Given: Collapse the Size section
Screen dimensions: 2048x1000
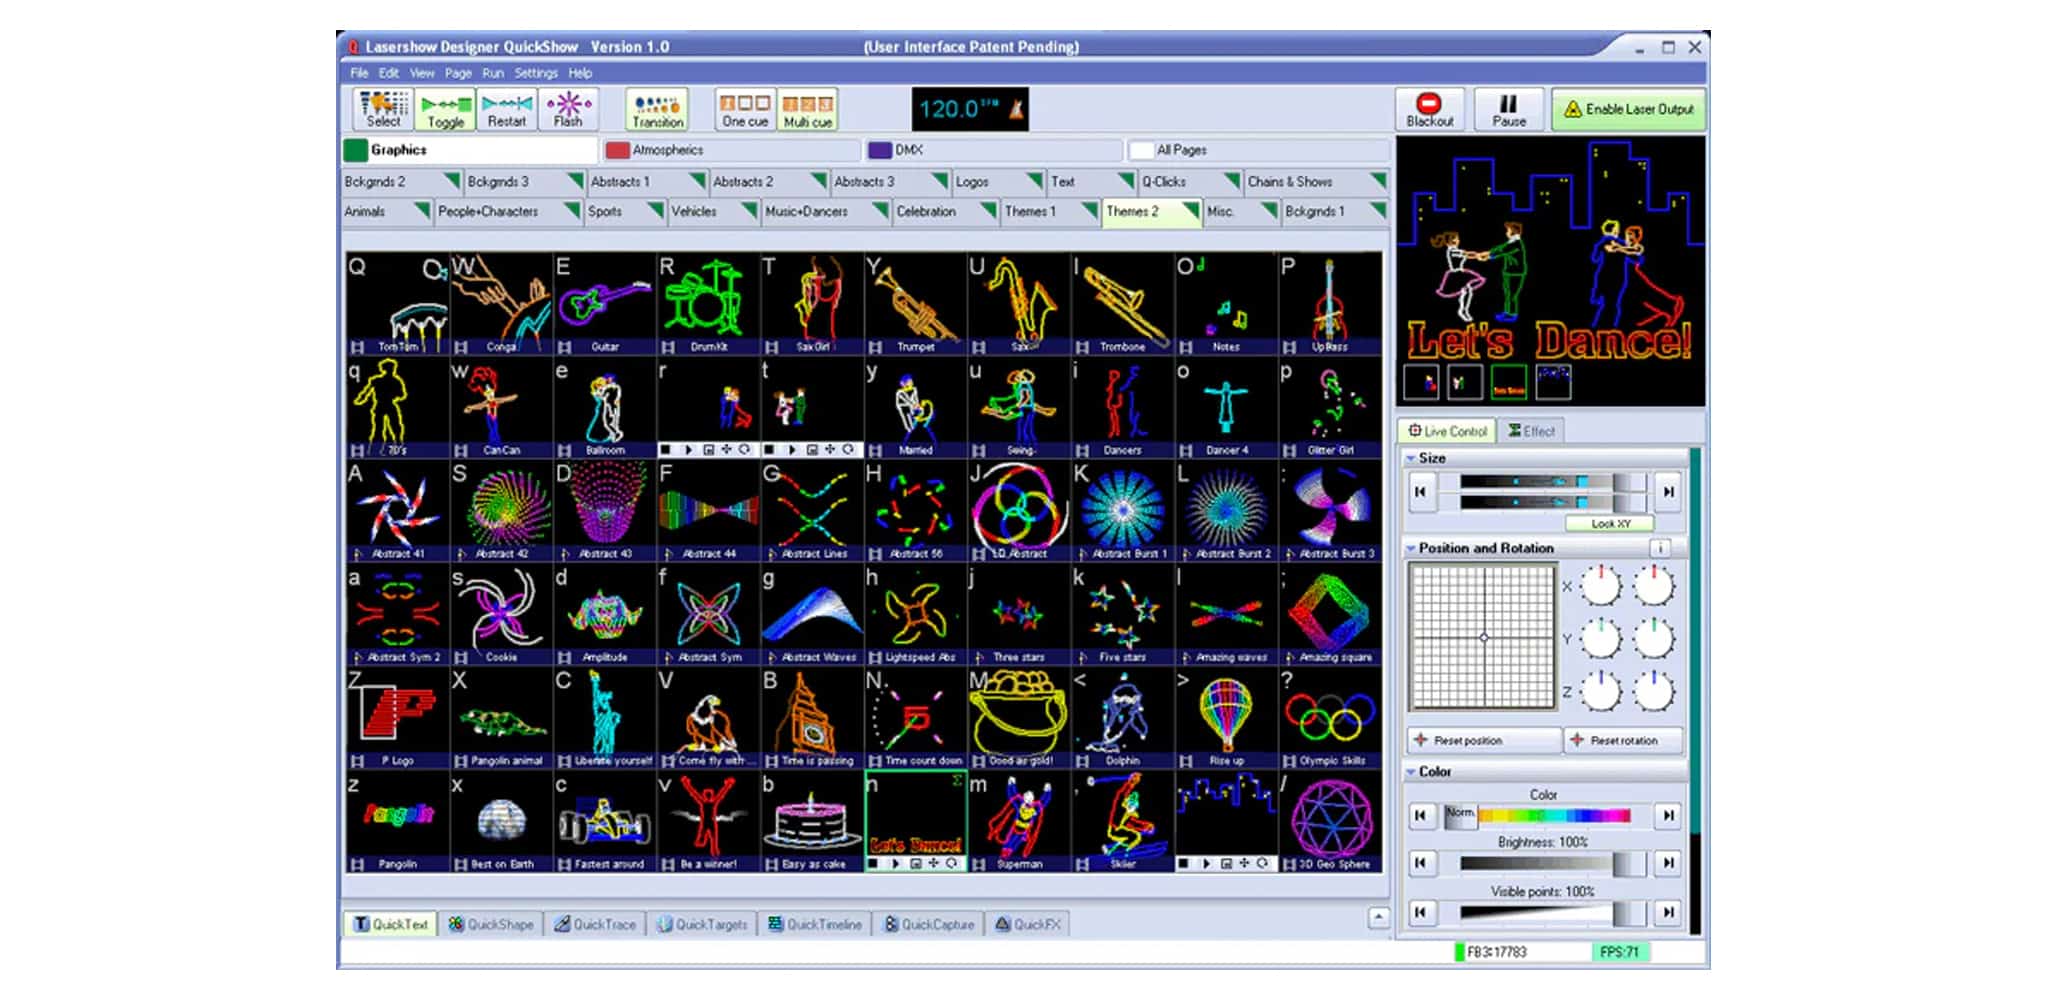Looking at the screenshot, I should pyautogui.click(x=1411, y=458).
